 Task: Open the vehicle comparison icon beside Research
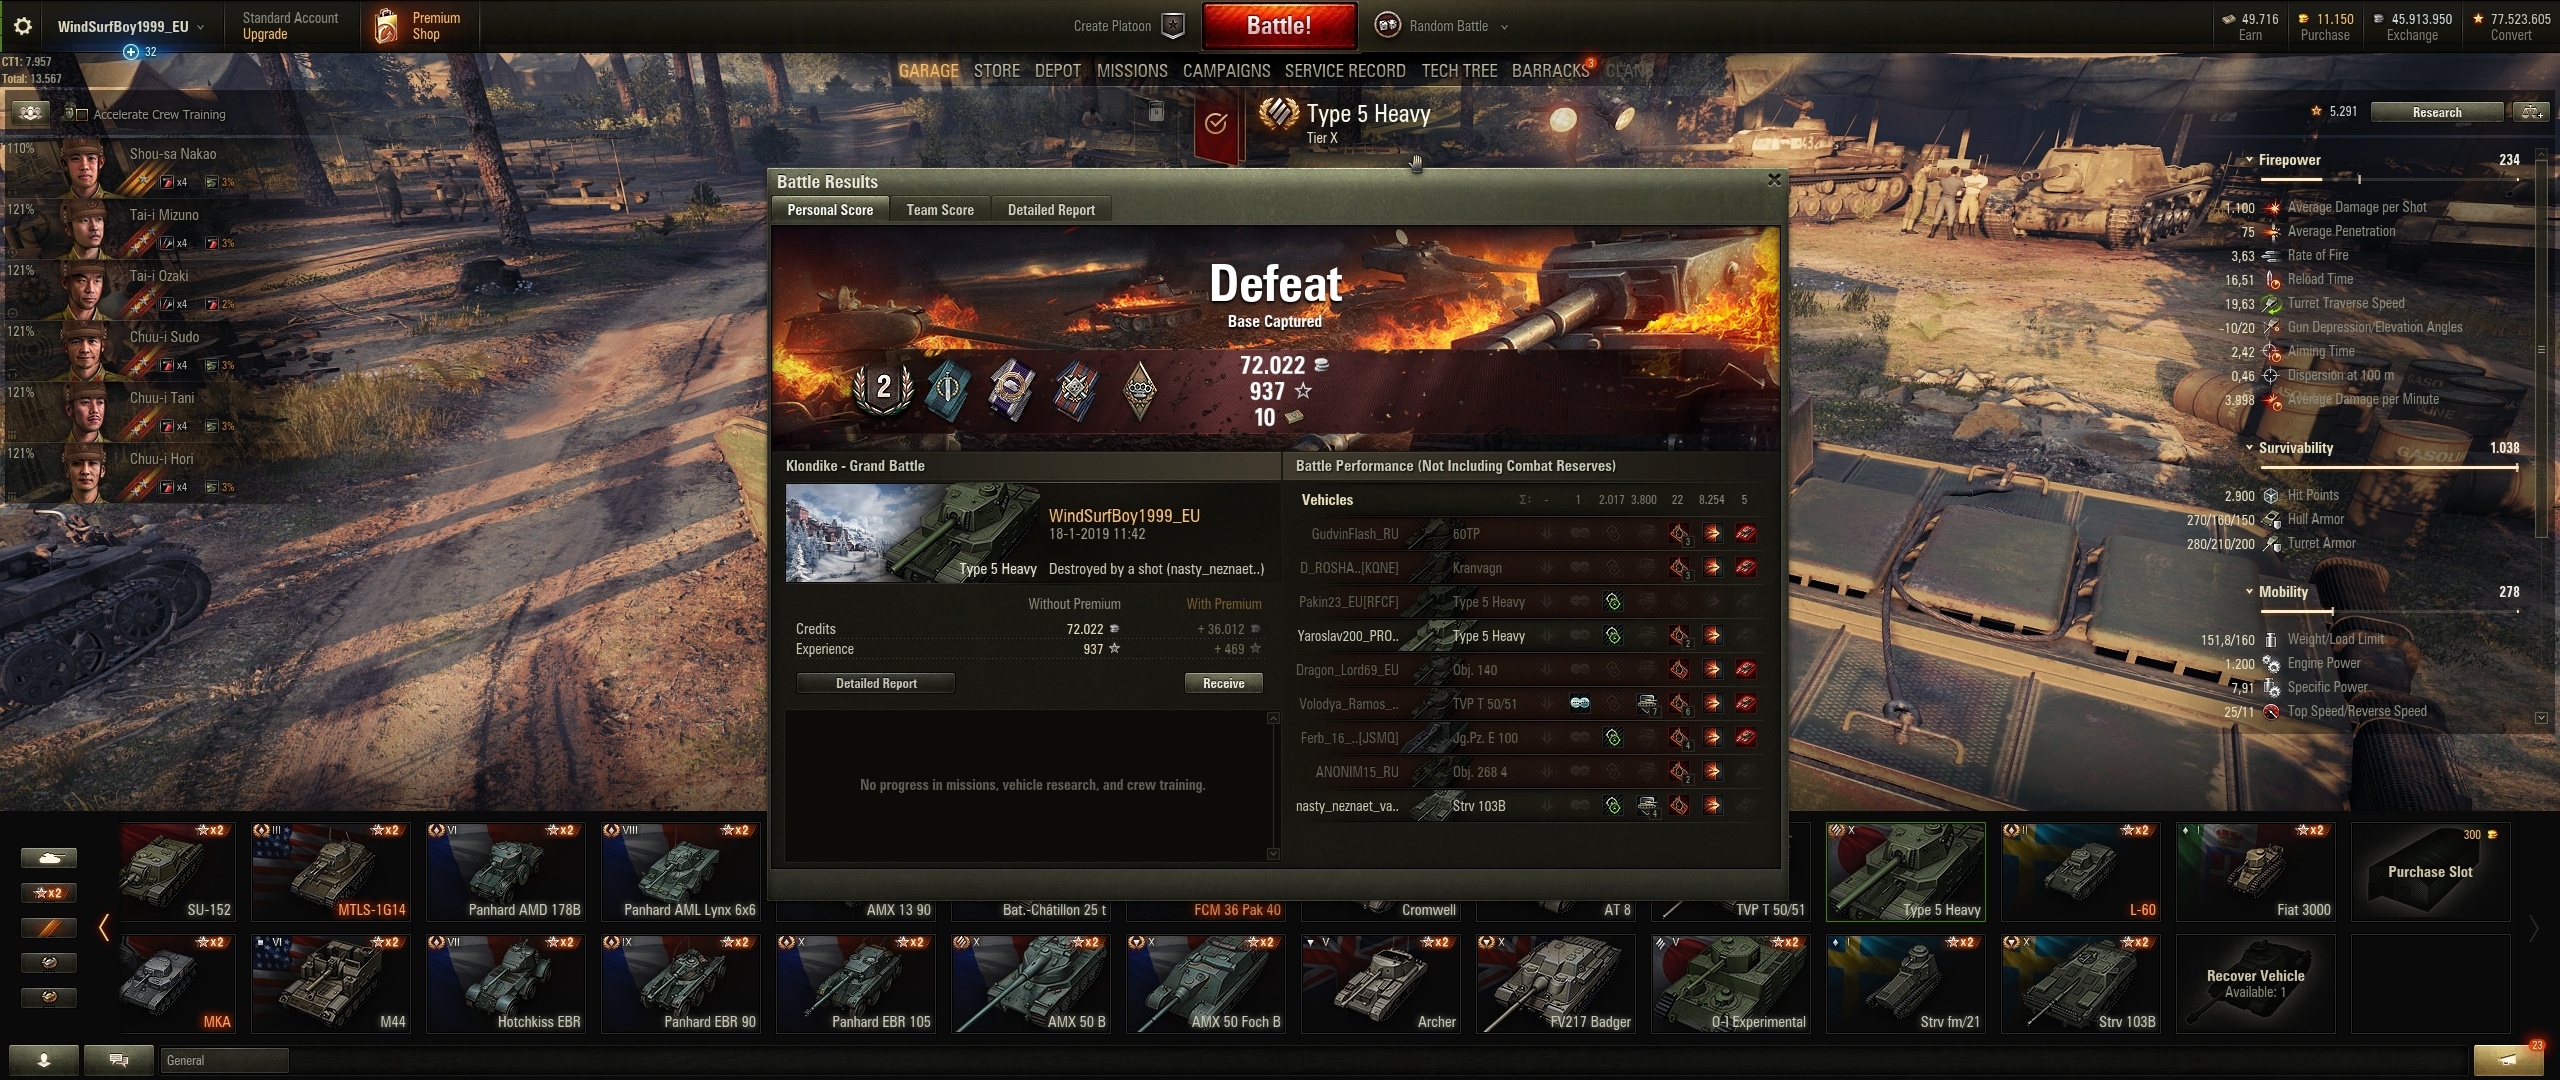(2532, 112)
